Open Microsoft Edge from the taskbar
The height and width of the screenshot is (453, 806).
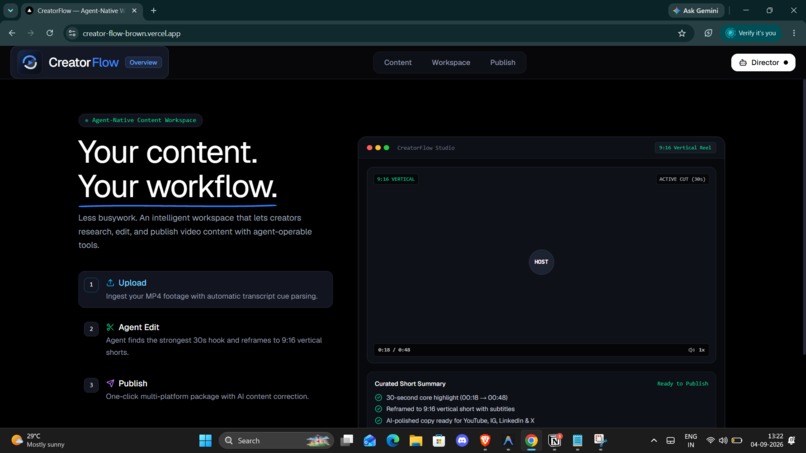(x=393, y=441)
